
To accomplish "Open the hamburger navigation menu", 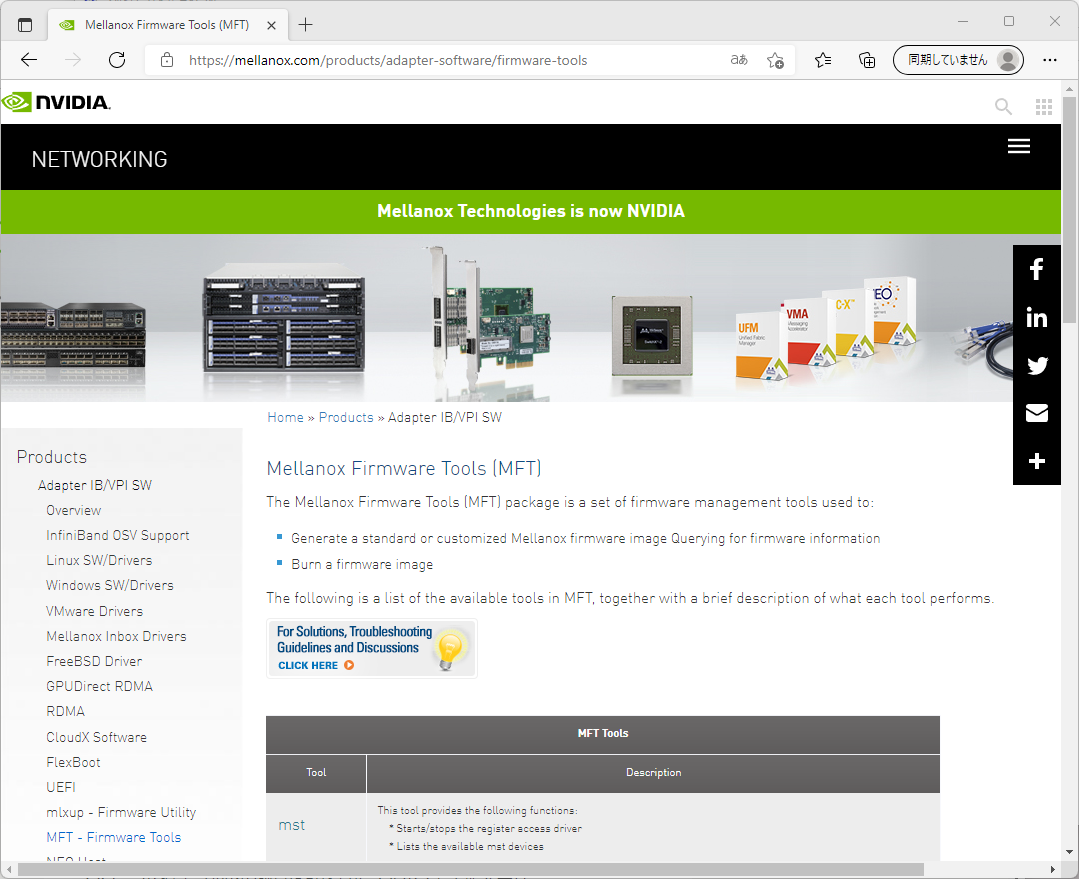I will (1018, 146).
